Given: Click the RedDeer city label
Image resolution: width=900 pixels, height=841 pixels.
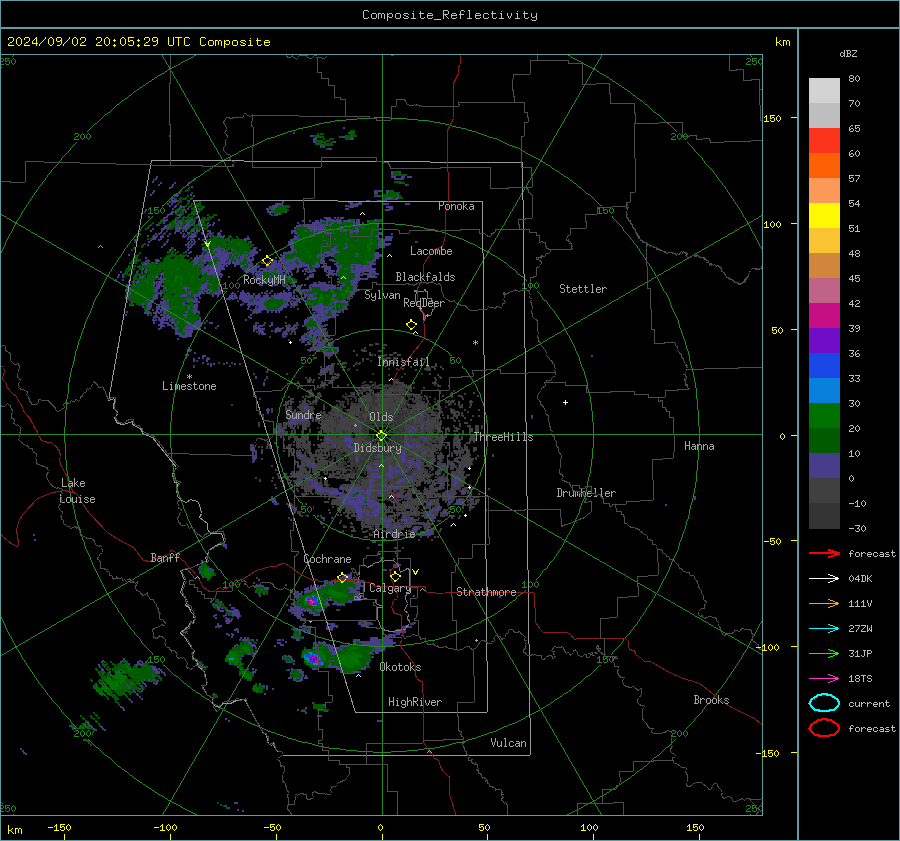Looking at the screenshot, I should tap(424, 303).
